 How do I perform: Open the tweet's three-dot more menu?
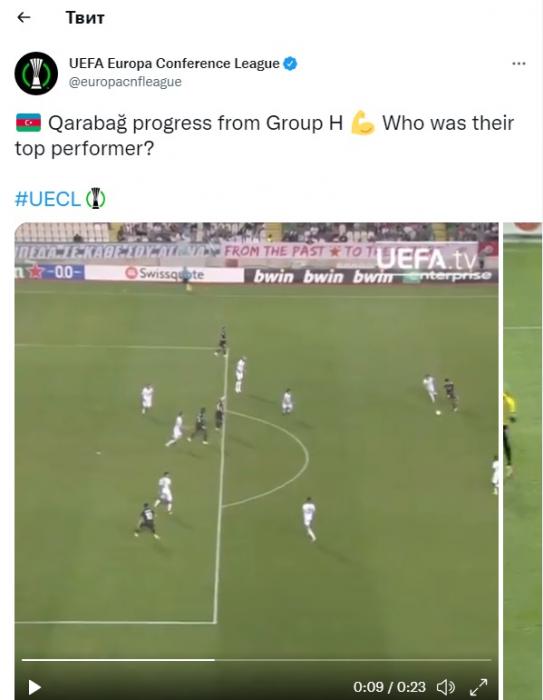[518, 64]
